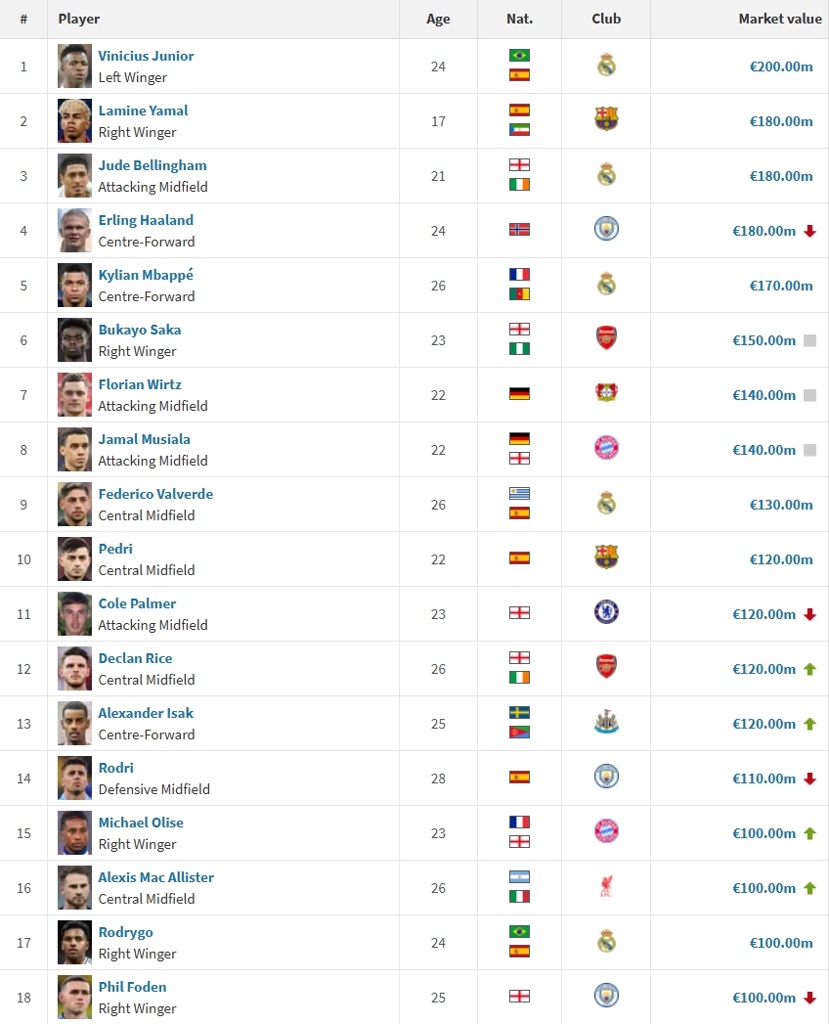
Task: Click Barcelona crest in Lamine Yamal's row
Action: [606, 120]
